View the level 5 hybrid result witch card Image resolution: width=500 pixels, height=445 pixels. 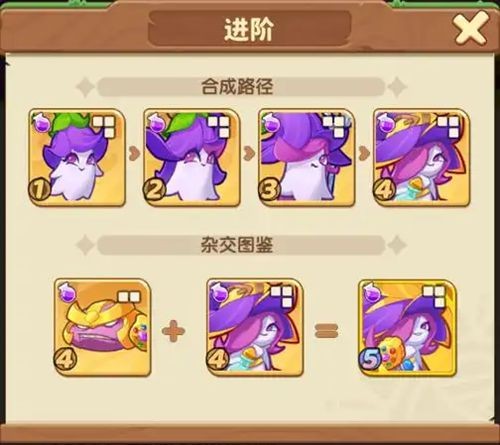[x=407, y=328]
